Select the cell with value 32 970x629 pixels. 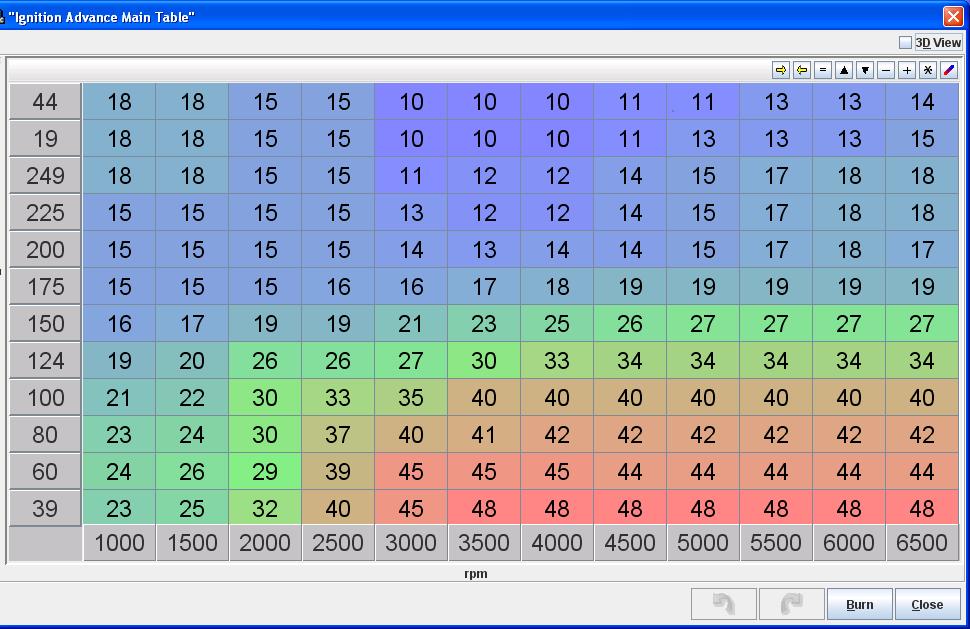coord(265,508)
